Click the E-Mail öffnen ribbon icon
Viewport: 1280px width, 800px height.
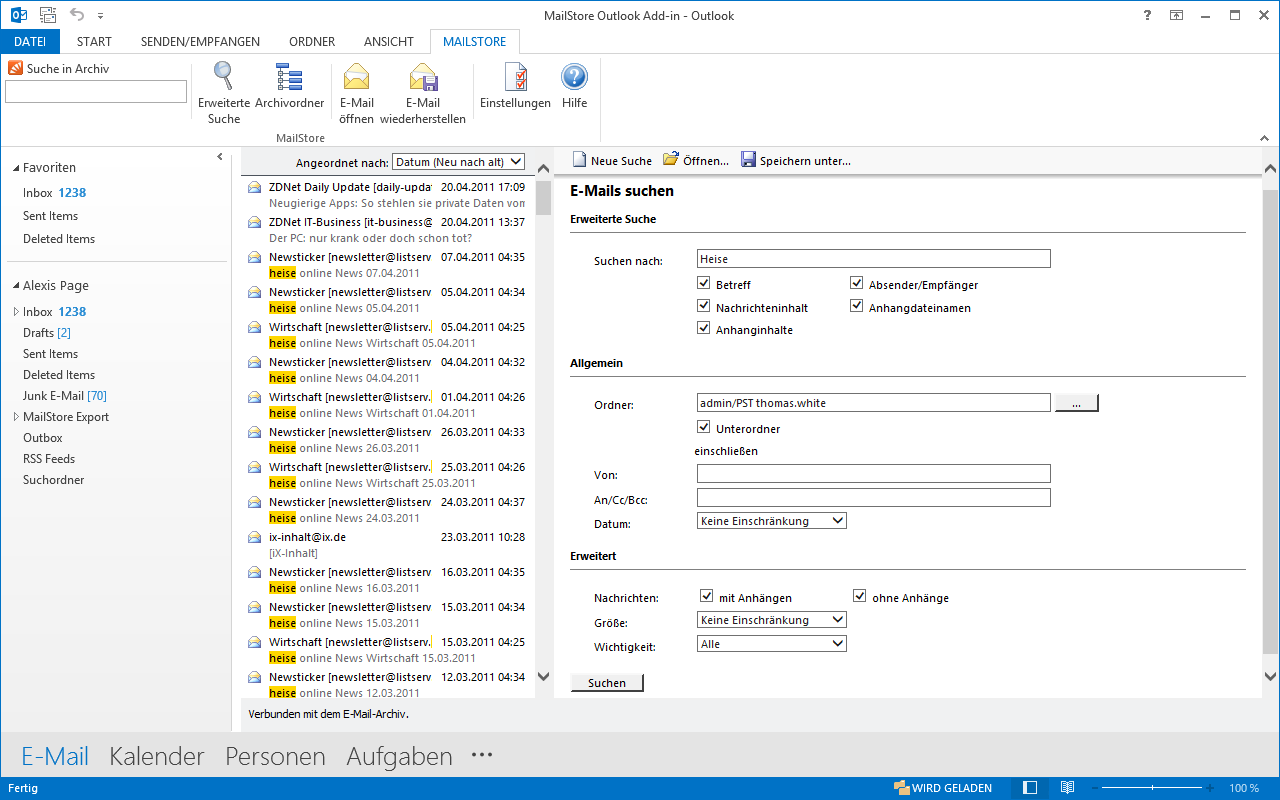click(x=356, y=77)
